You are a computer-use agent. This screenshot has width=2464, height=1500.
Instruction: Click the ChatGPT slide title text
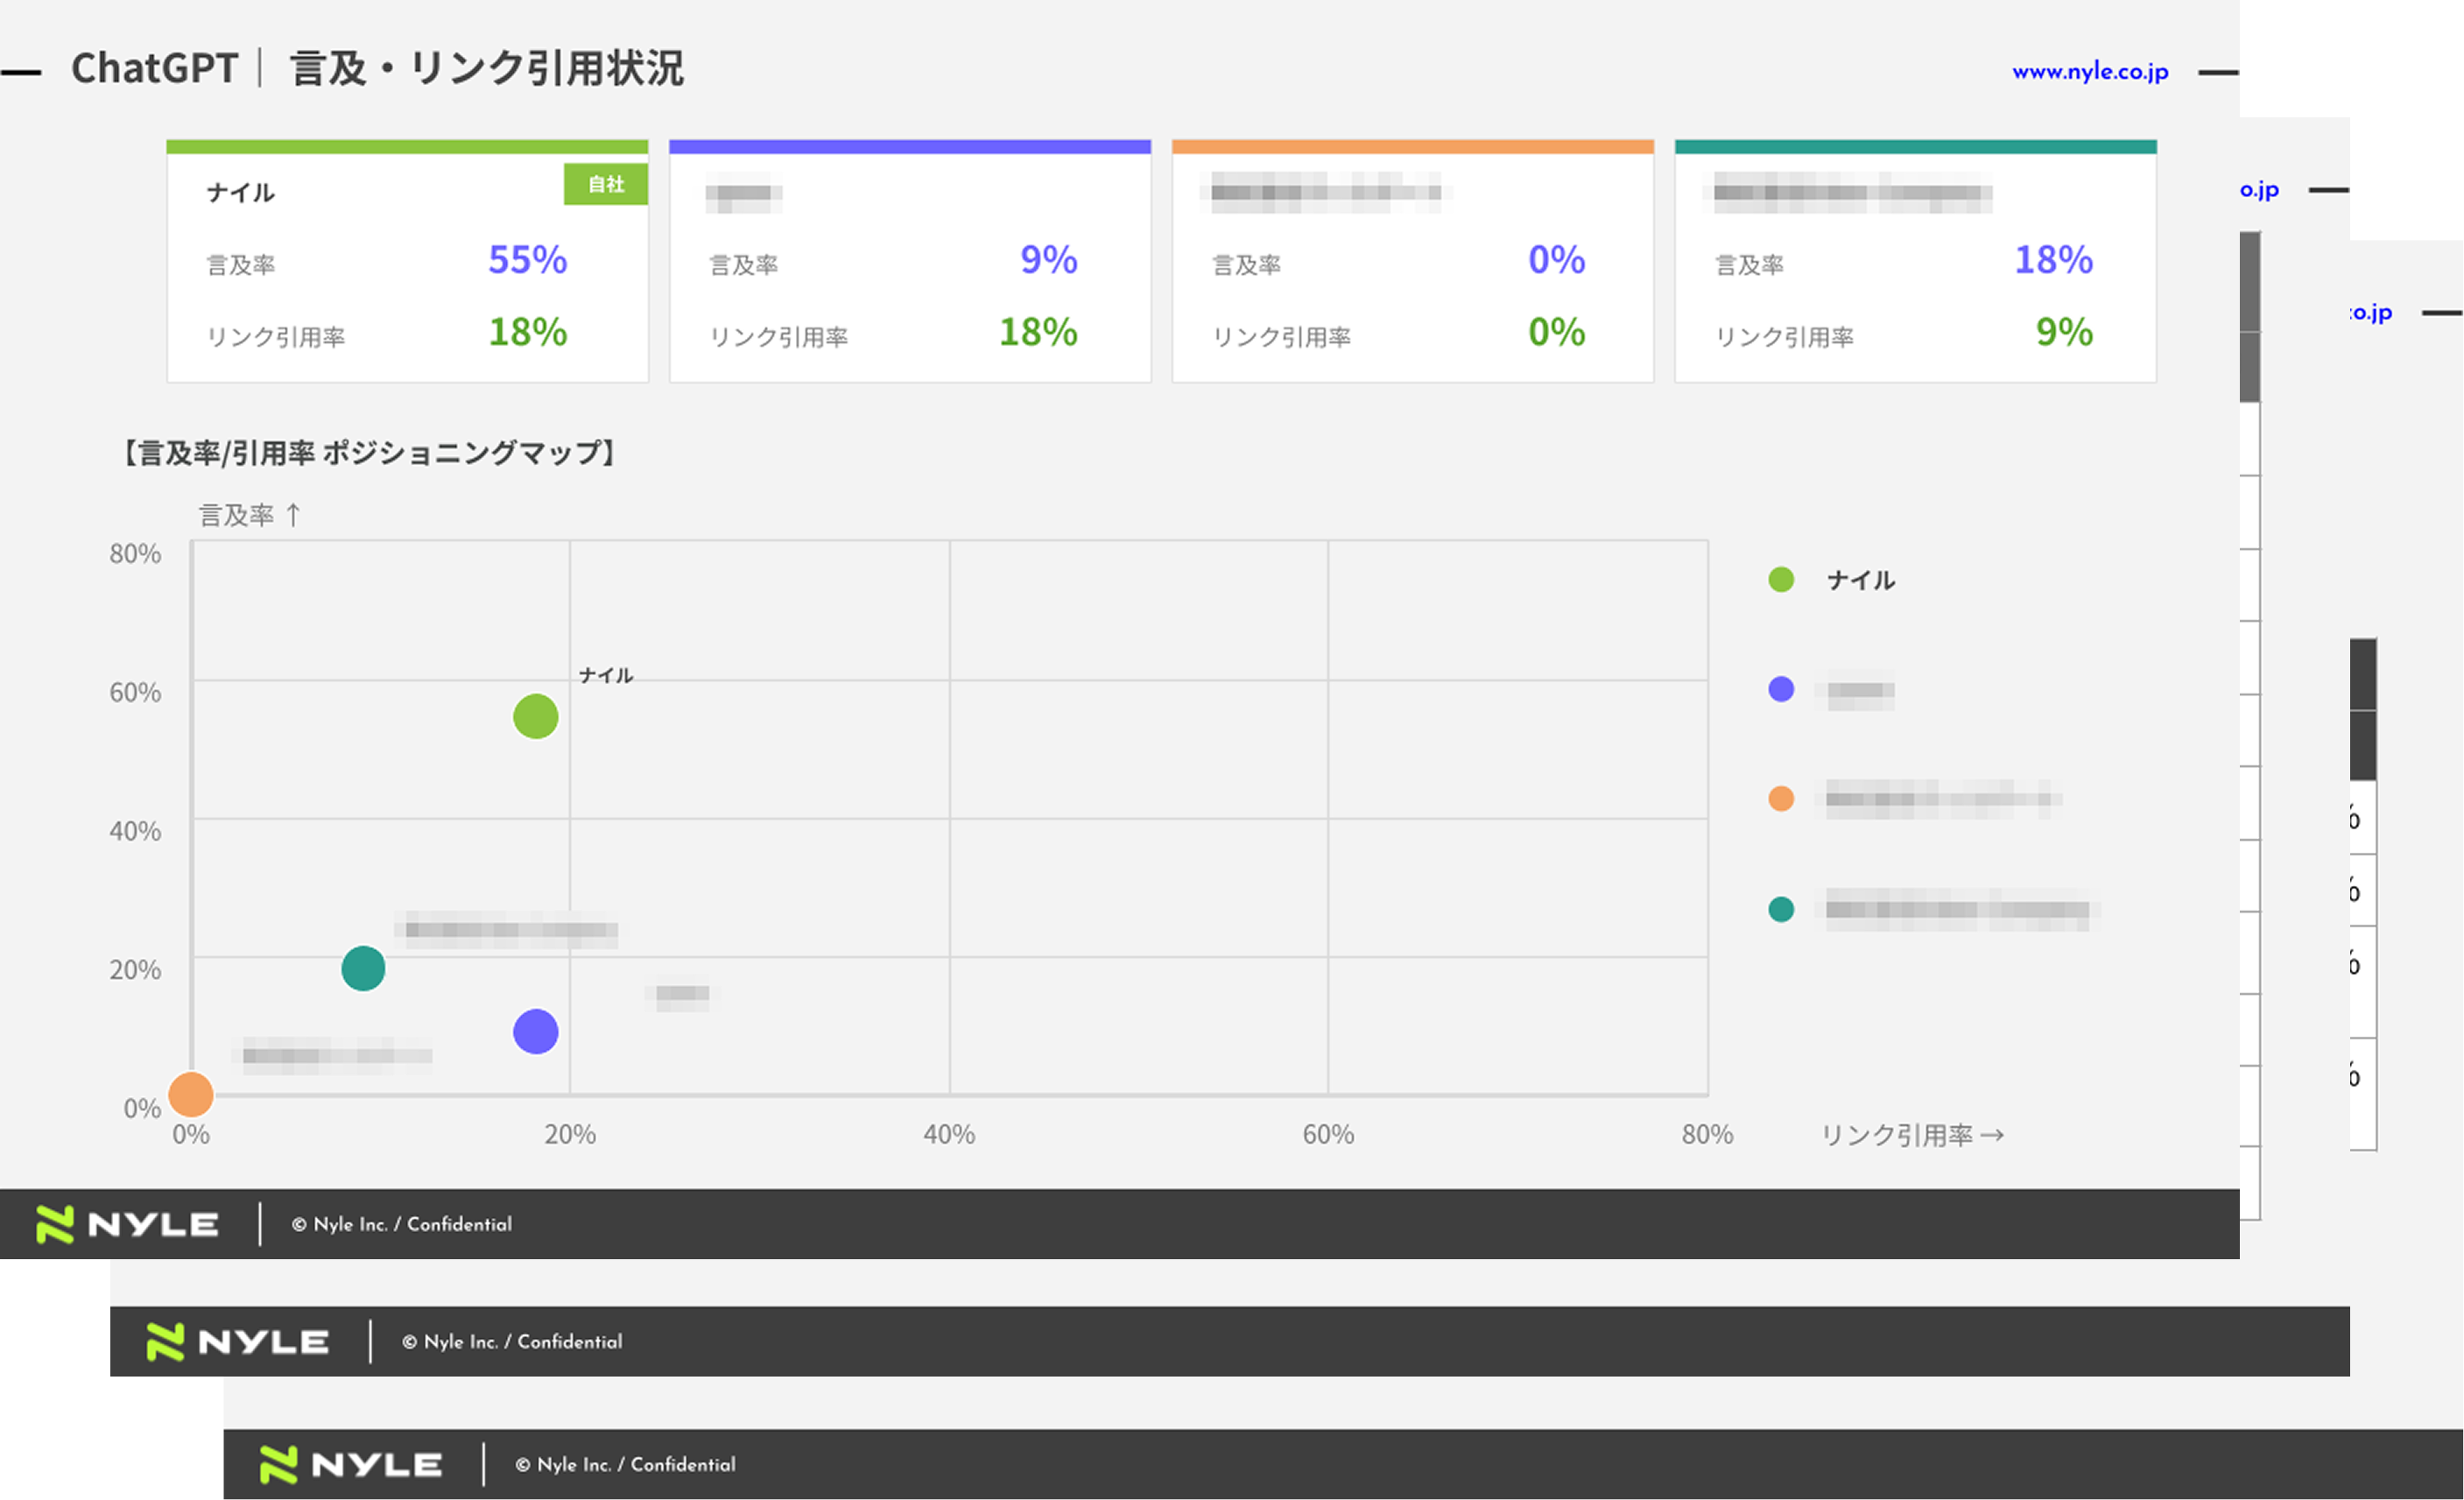(x=154, y=68)
